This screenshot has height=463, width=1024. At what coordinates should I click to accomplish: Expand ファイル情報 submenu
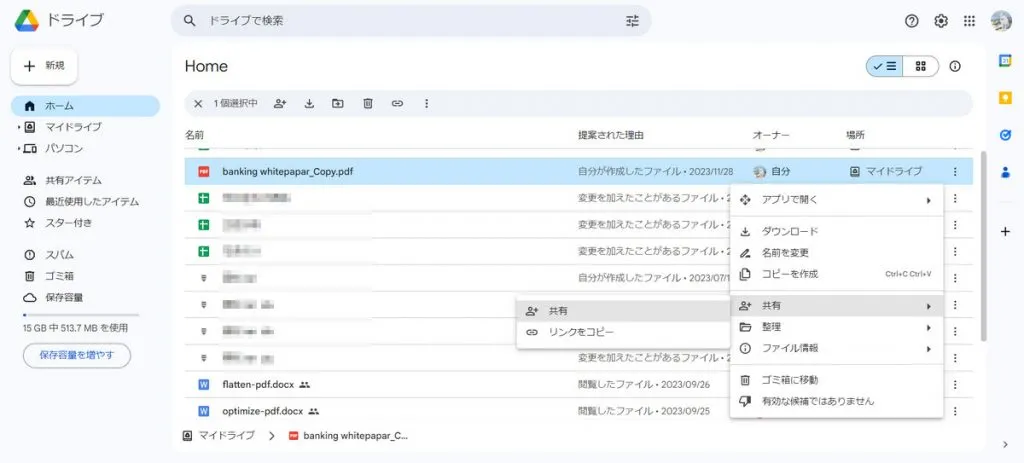click(x=928, y=349)
